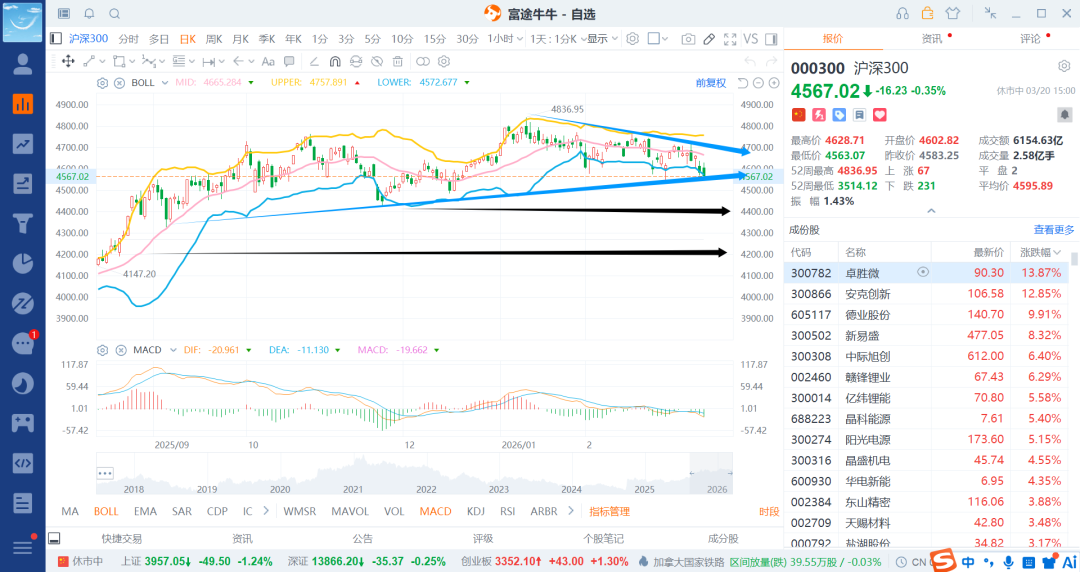Open customer service headset icon
1080x572 pixels.
(x=902, y=14)
